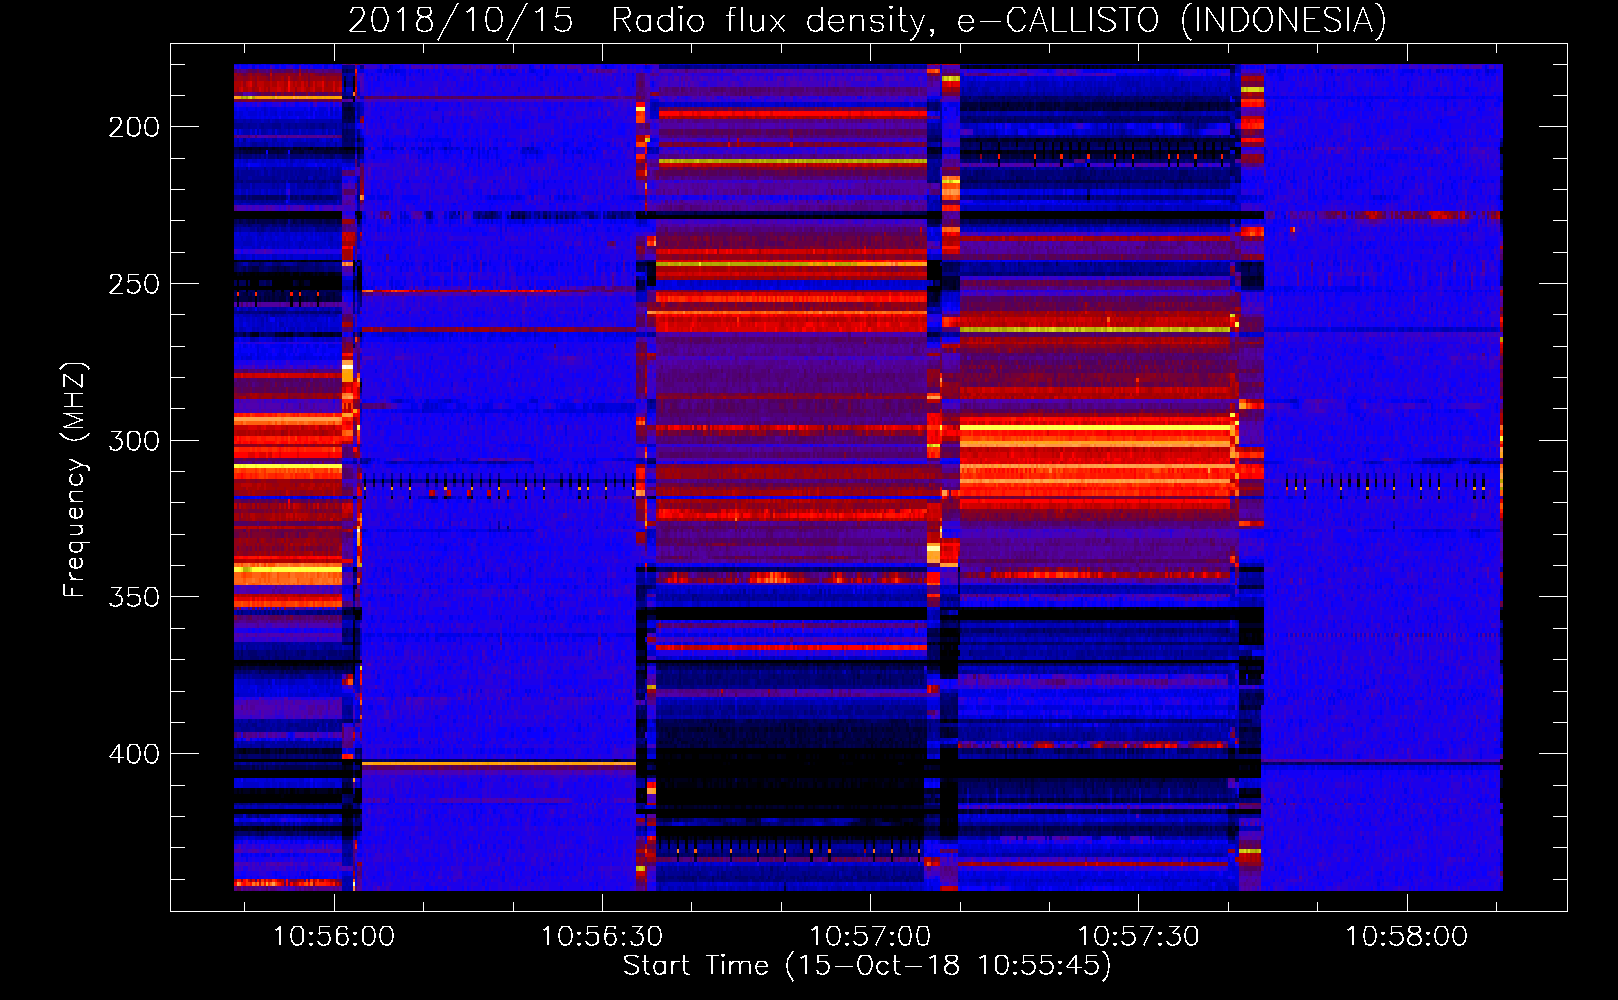The height and width of the screenshot is (1000, 1618).
Task: Click the 10:58:00 time tick label
Action: tap(1406, 937)
